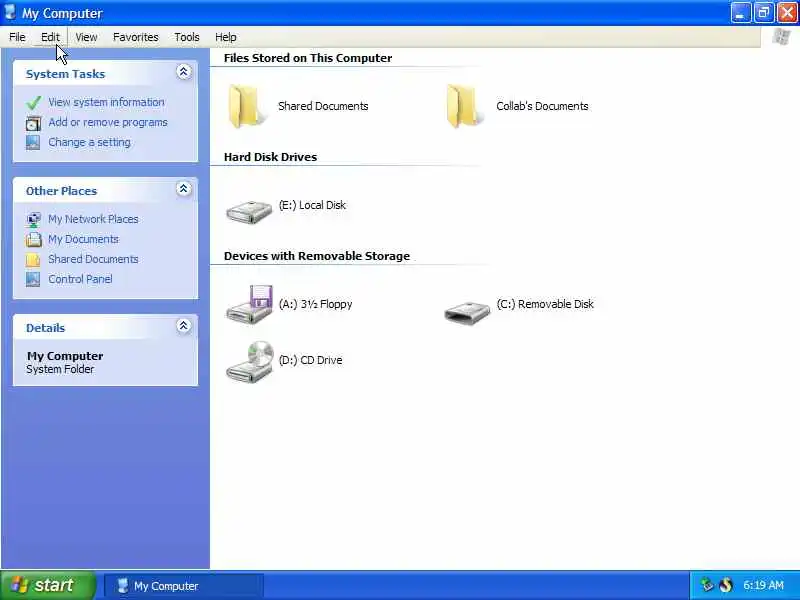This screenshot has height=600, width=800.
Task: Open the Shared Documents folder icon
Action: tap(247, 106)
